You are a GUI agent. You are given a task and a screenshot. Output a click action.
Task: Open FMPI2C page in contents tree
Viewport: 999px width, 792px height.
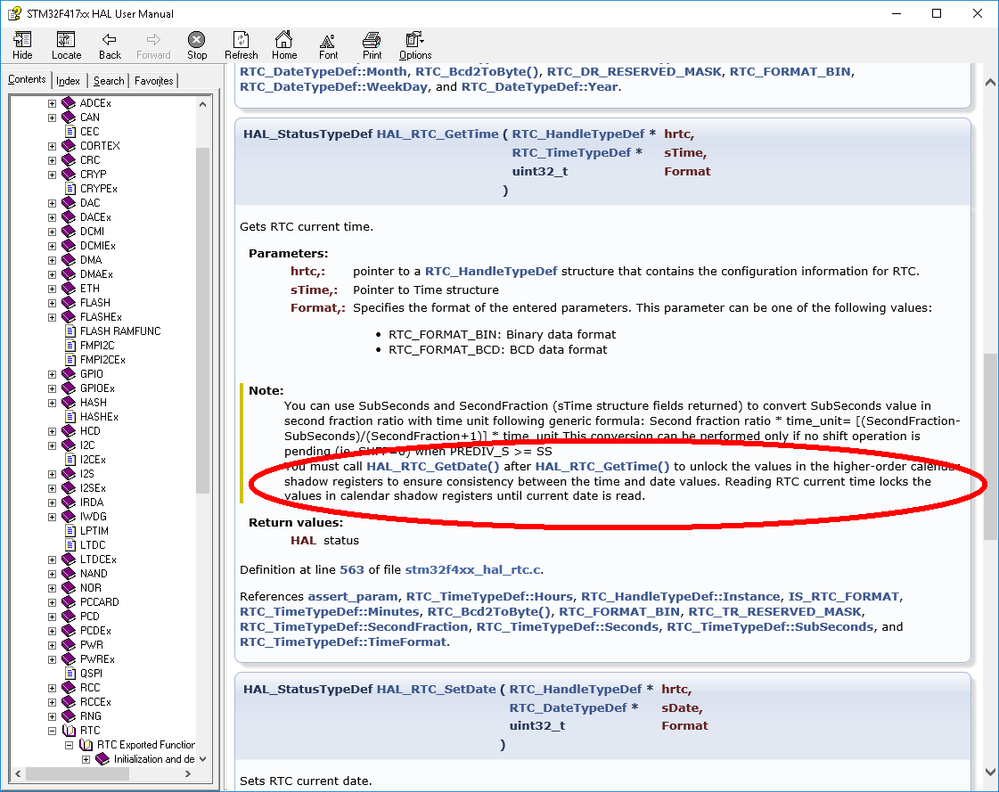coord(97,345)
